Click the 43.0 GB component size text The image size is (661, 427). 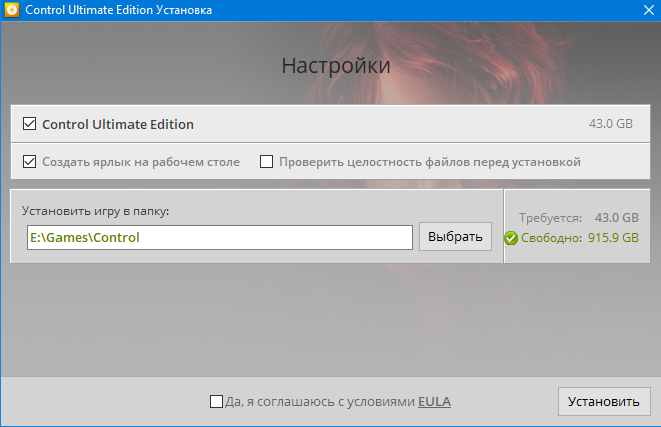pos(611,124)
